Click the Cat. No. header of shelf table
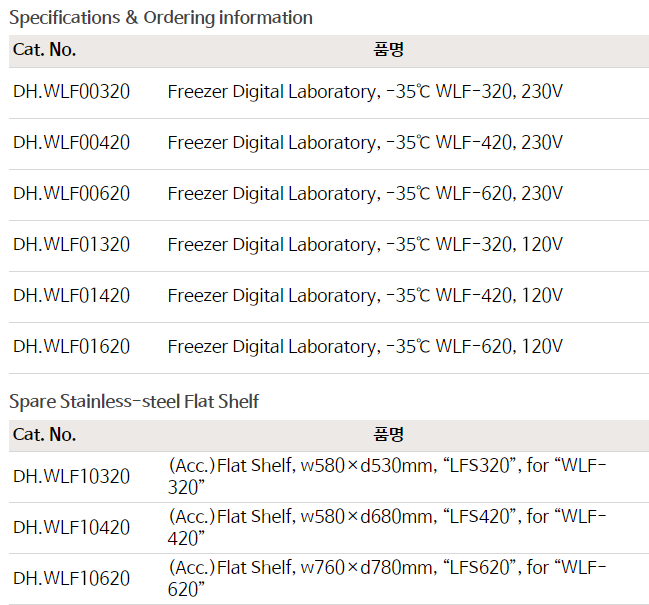 click(x=45, y=435)
